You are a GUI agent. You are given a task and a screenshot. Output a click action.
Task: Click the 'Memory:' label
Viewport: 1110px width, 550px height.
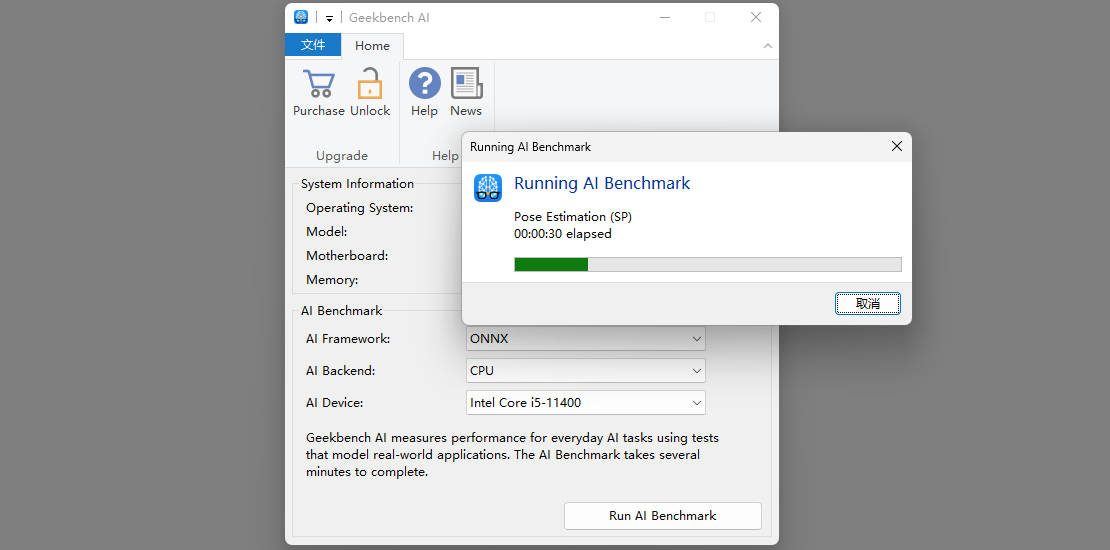tap(332, 280)
